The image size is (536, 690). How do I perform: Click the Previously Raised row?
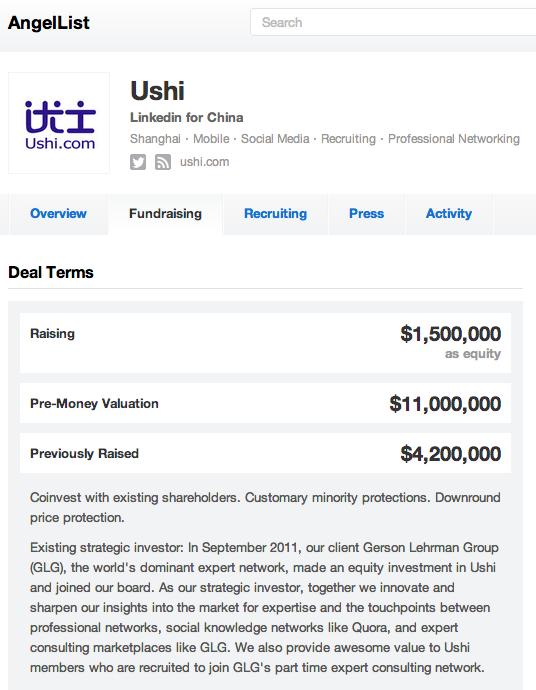tap(265, 454)
